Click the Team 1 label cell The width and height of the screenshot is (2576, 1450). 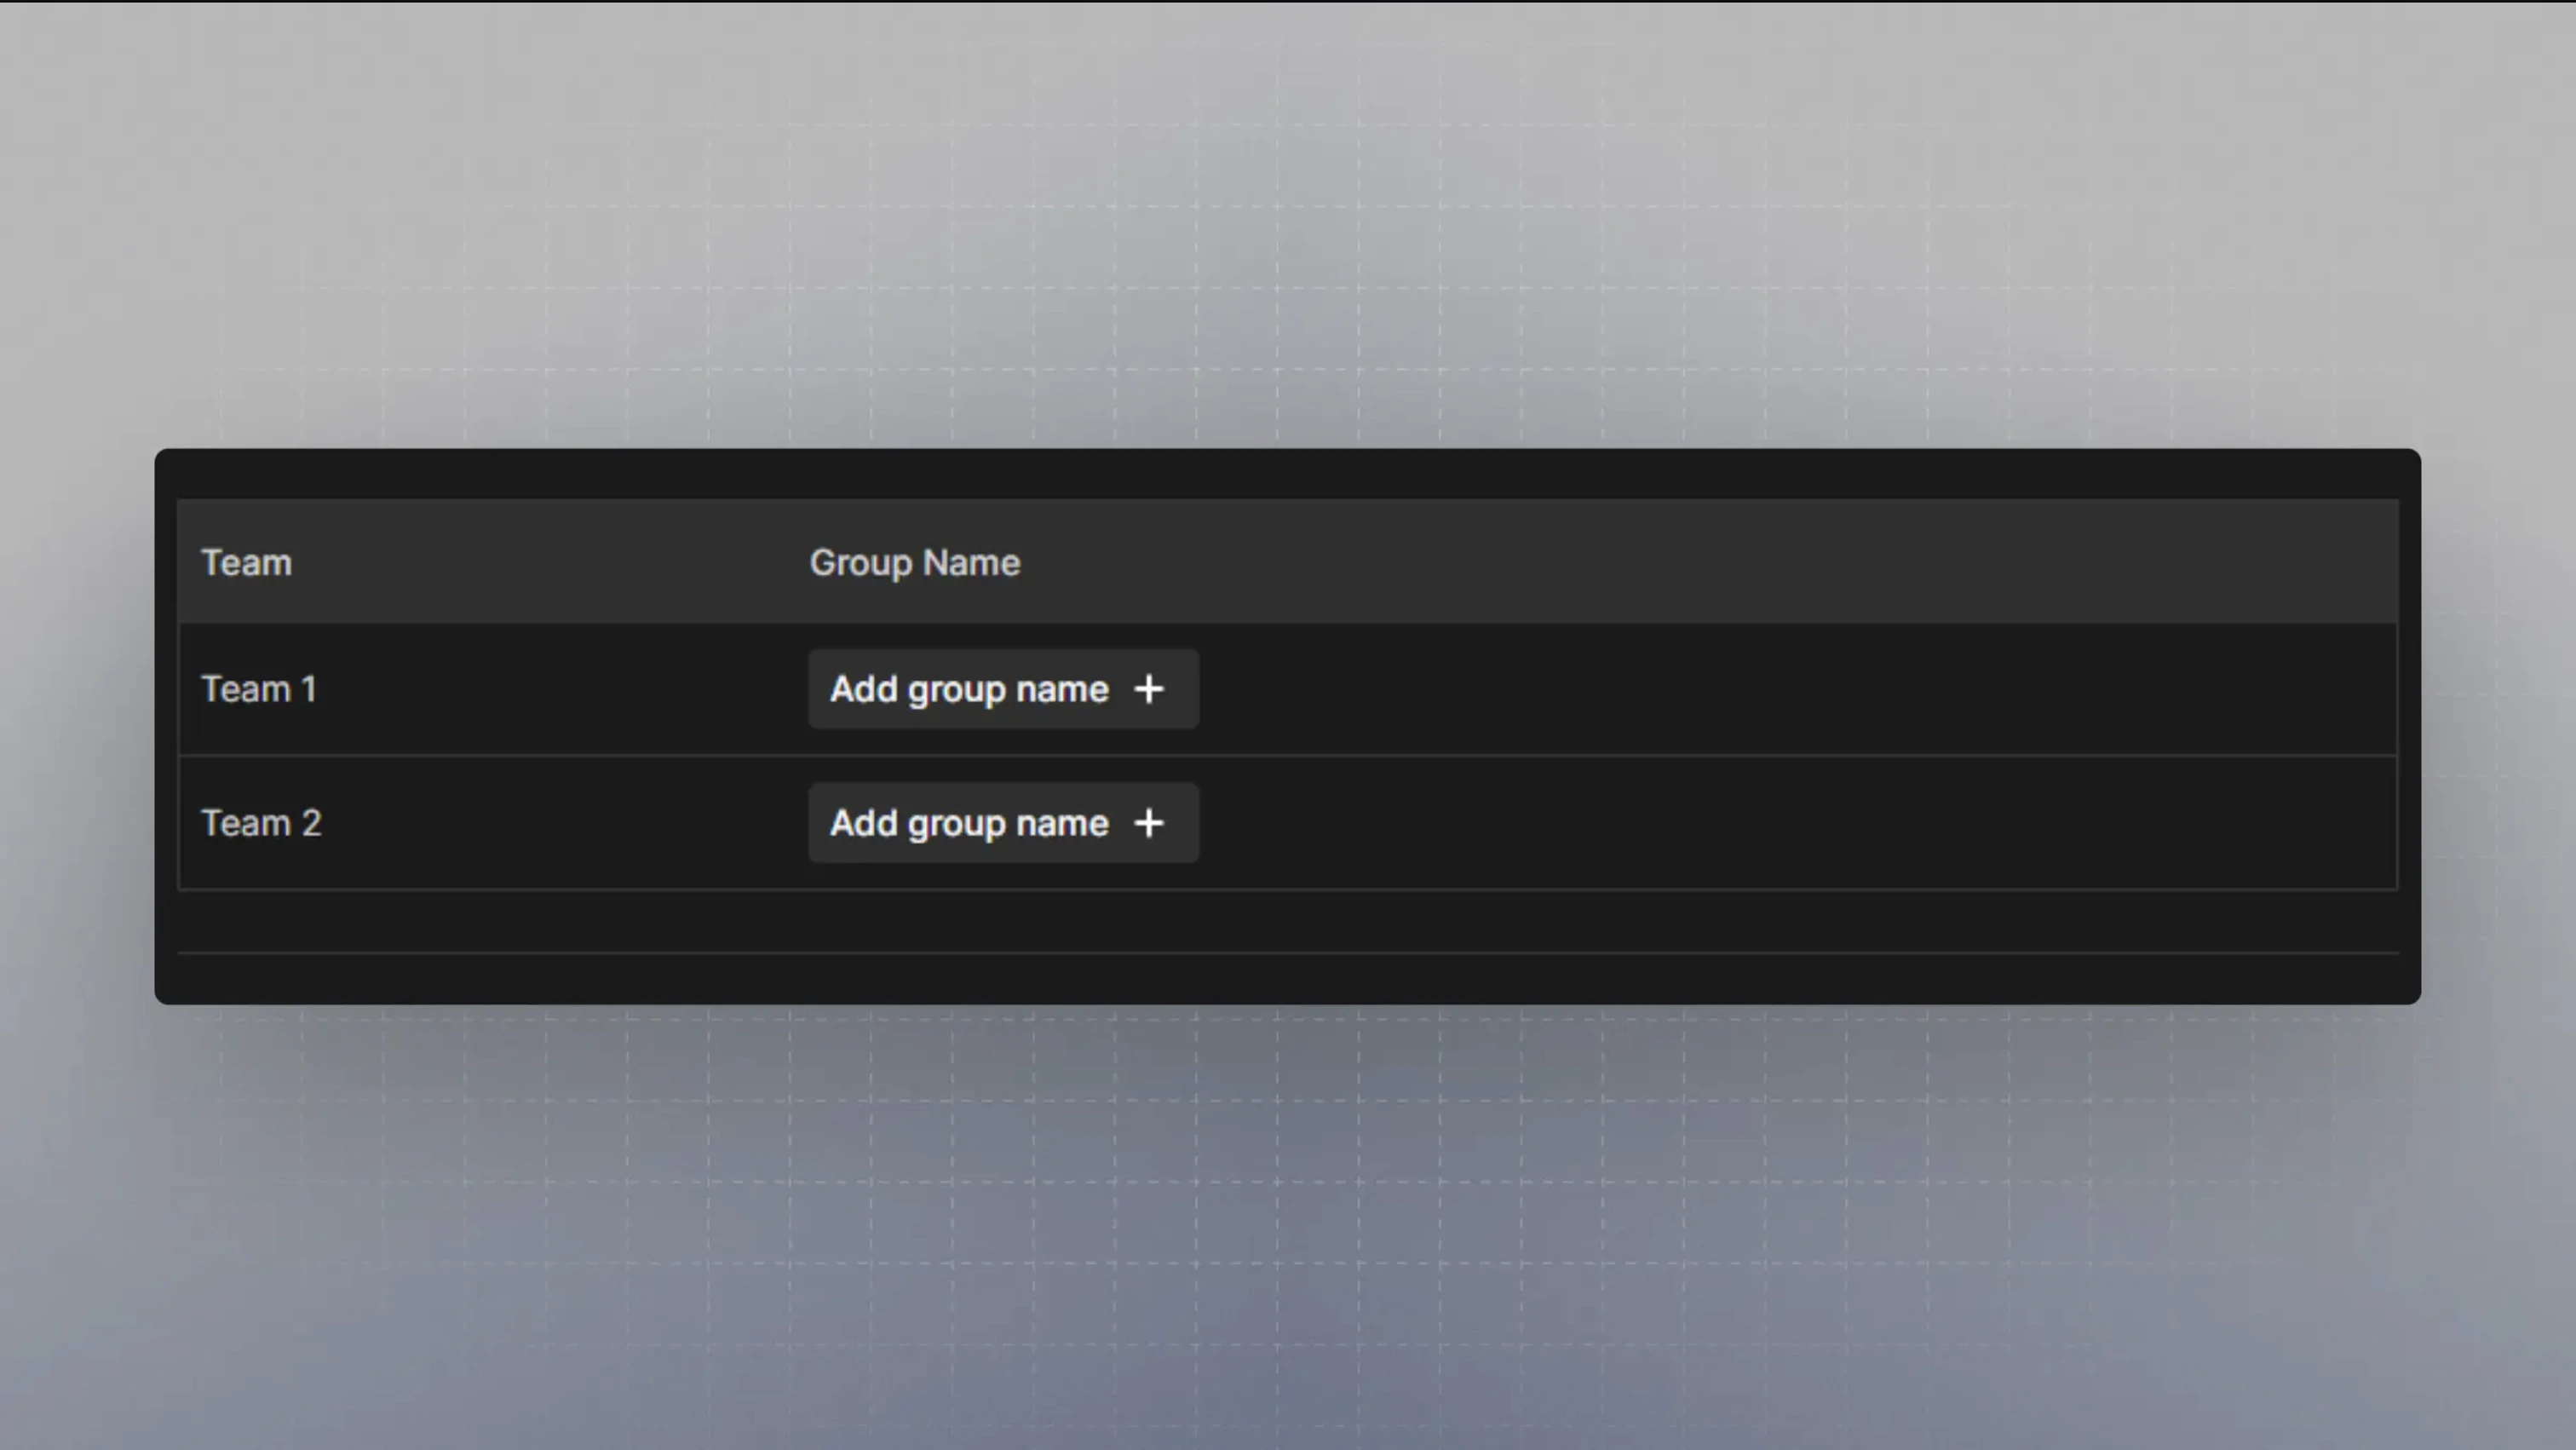click(259, 689)
